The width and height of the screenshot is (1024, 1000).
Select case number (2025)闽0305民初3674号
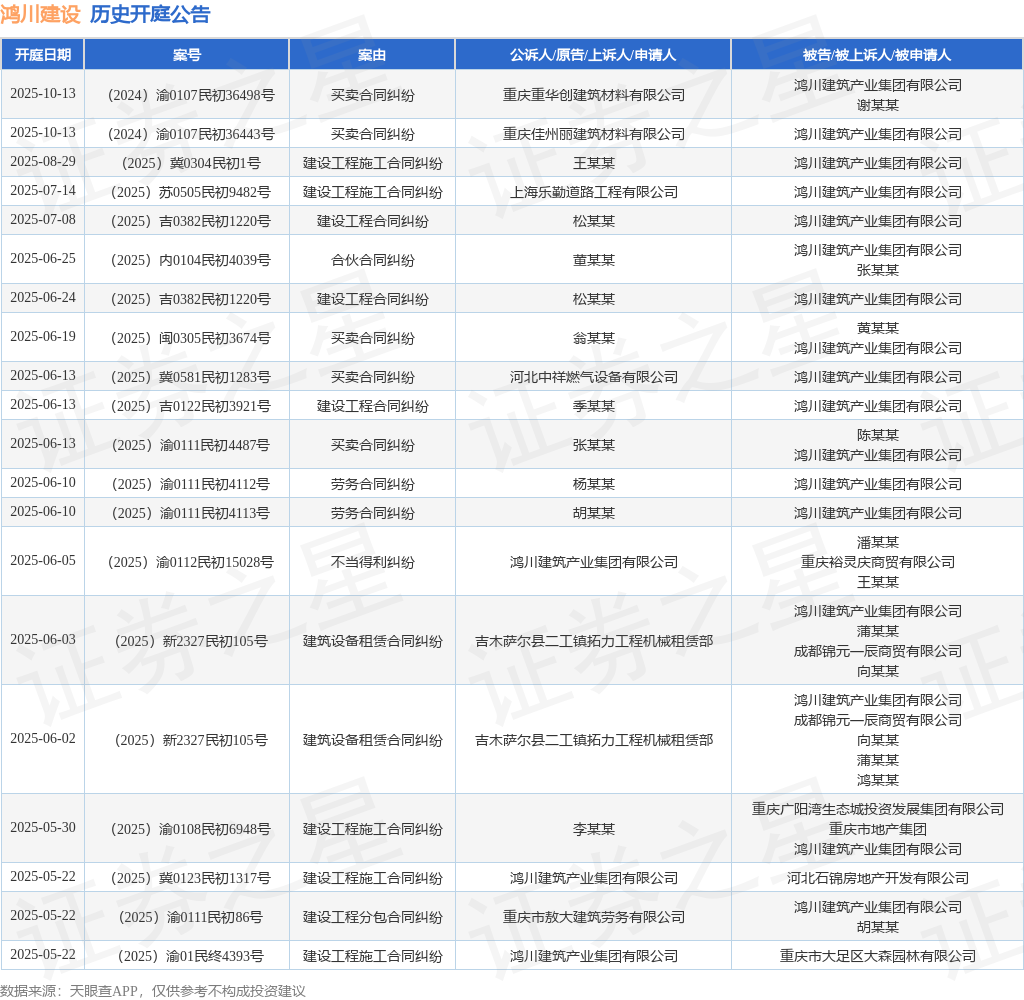tap(191, 338)
